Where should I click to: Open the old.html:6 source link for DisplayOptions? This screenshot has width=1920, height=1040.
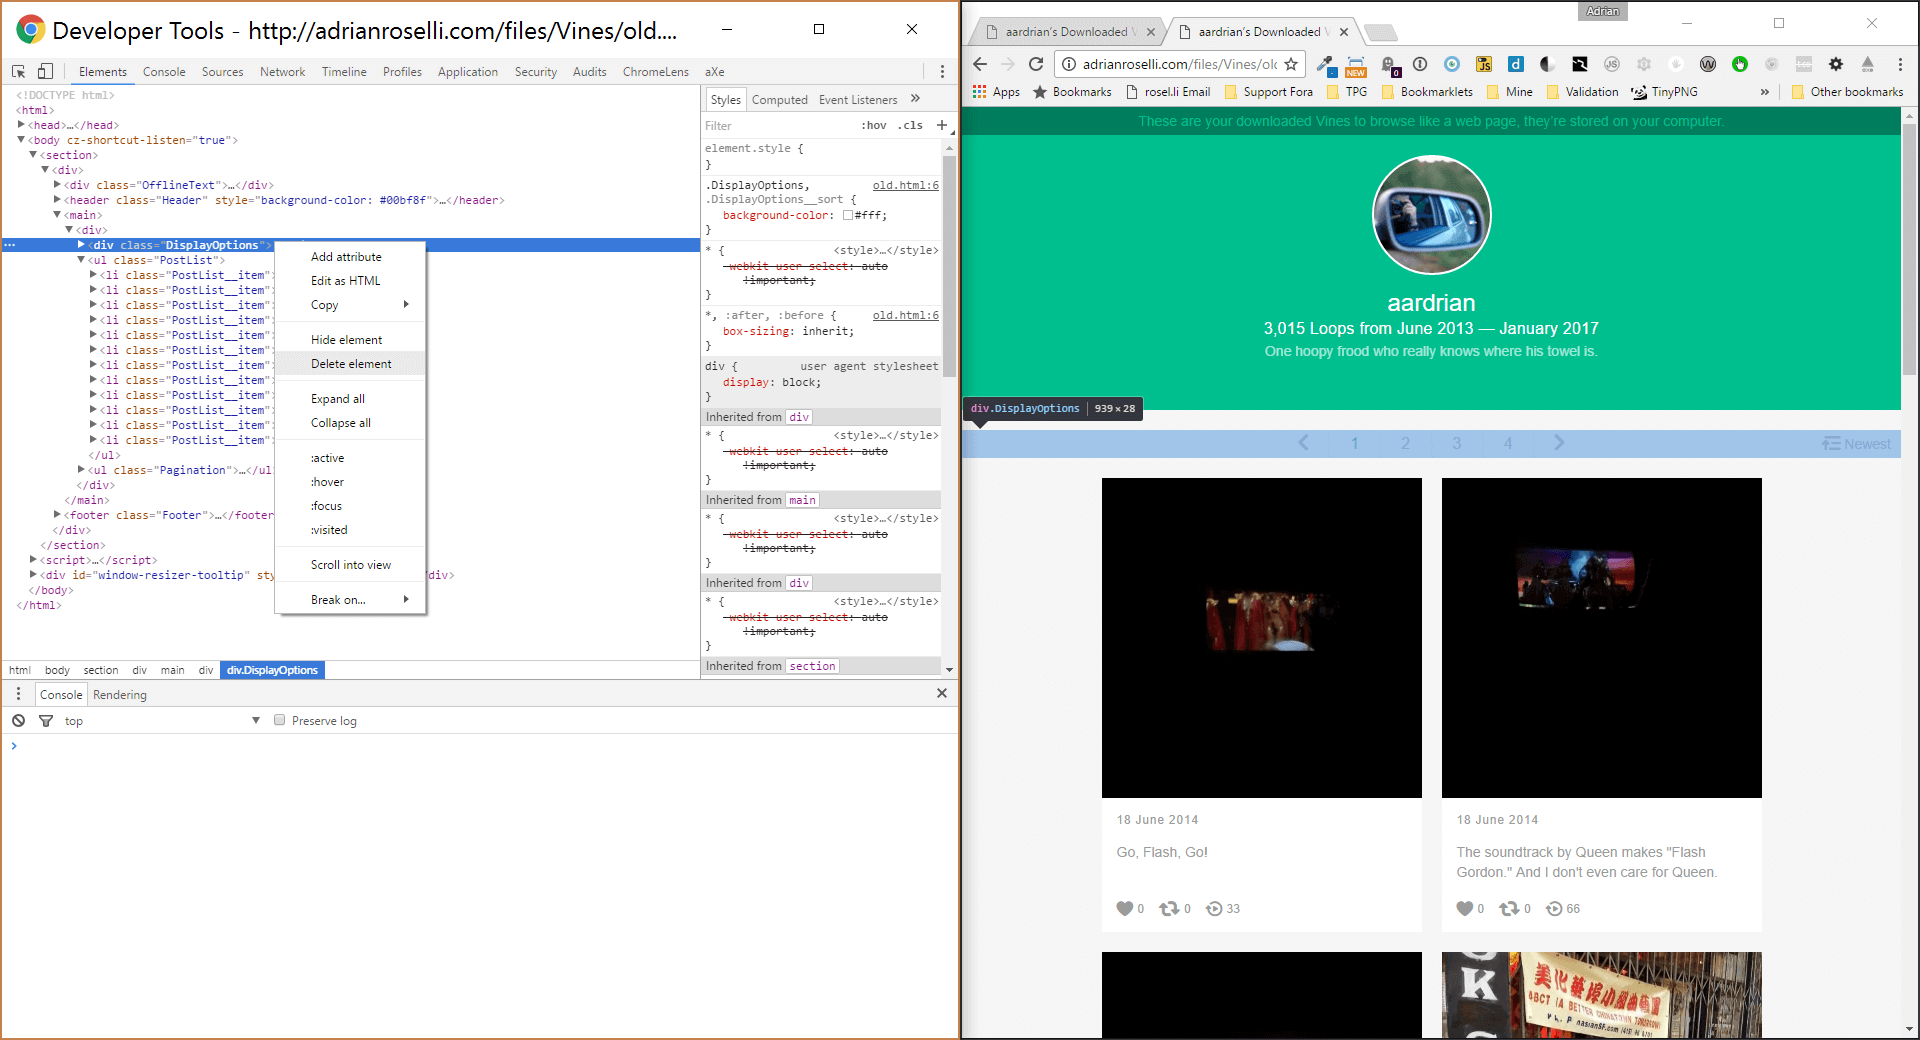coord(905,185)
